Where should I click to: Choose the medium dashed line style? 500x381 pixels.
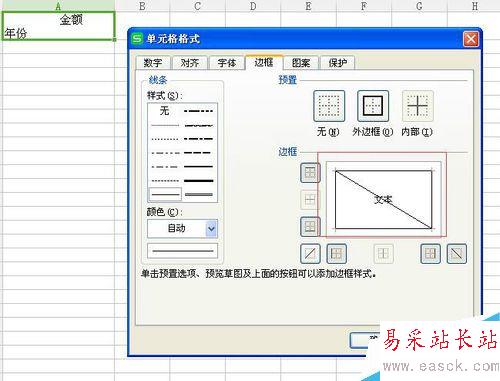pyautogui.click(x=199, y=153)
